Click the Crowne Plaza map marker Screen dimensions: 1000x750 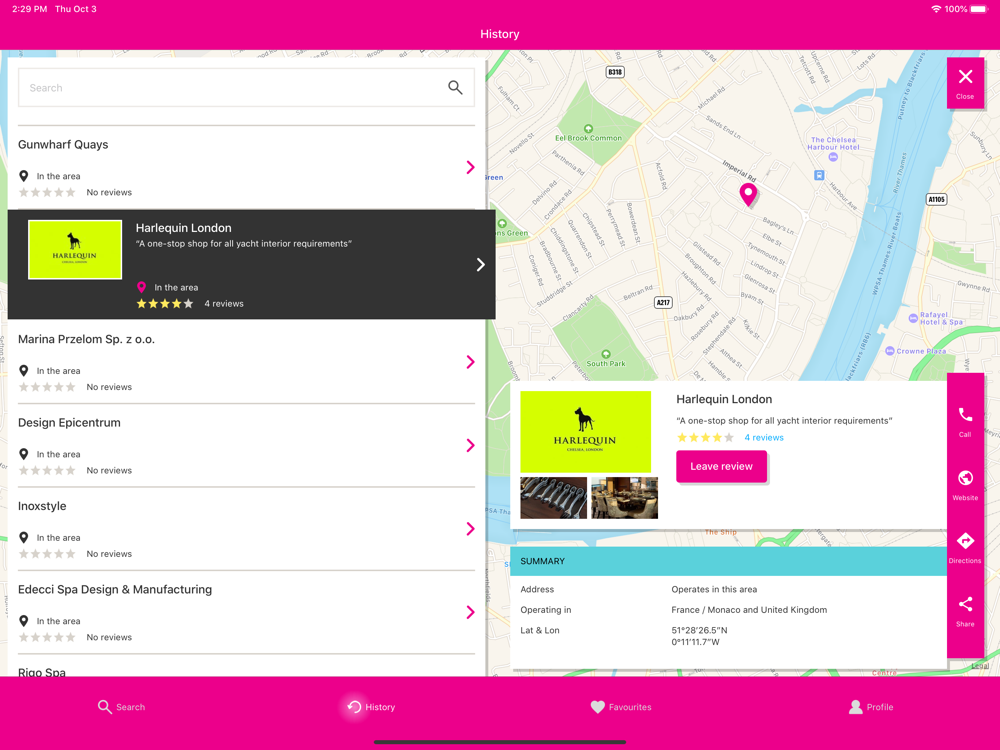(890, 351)
